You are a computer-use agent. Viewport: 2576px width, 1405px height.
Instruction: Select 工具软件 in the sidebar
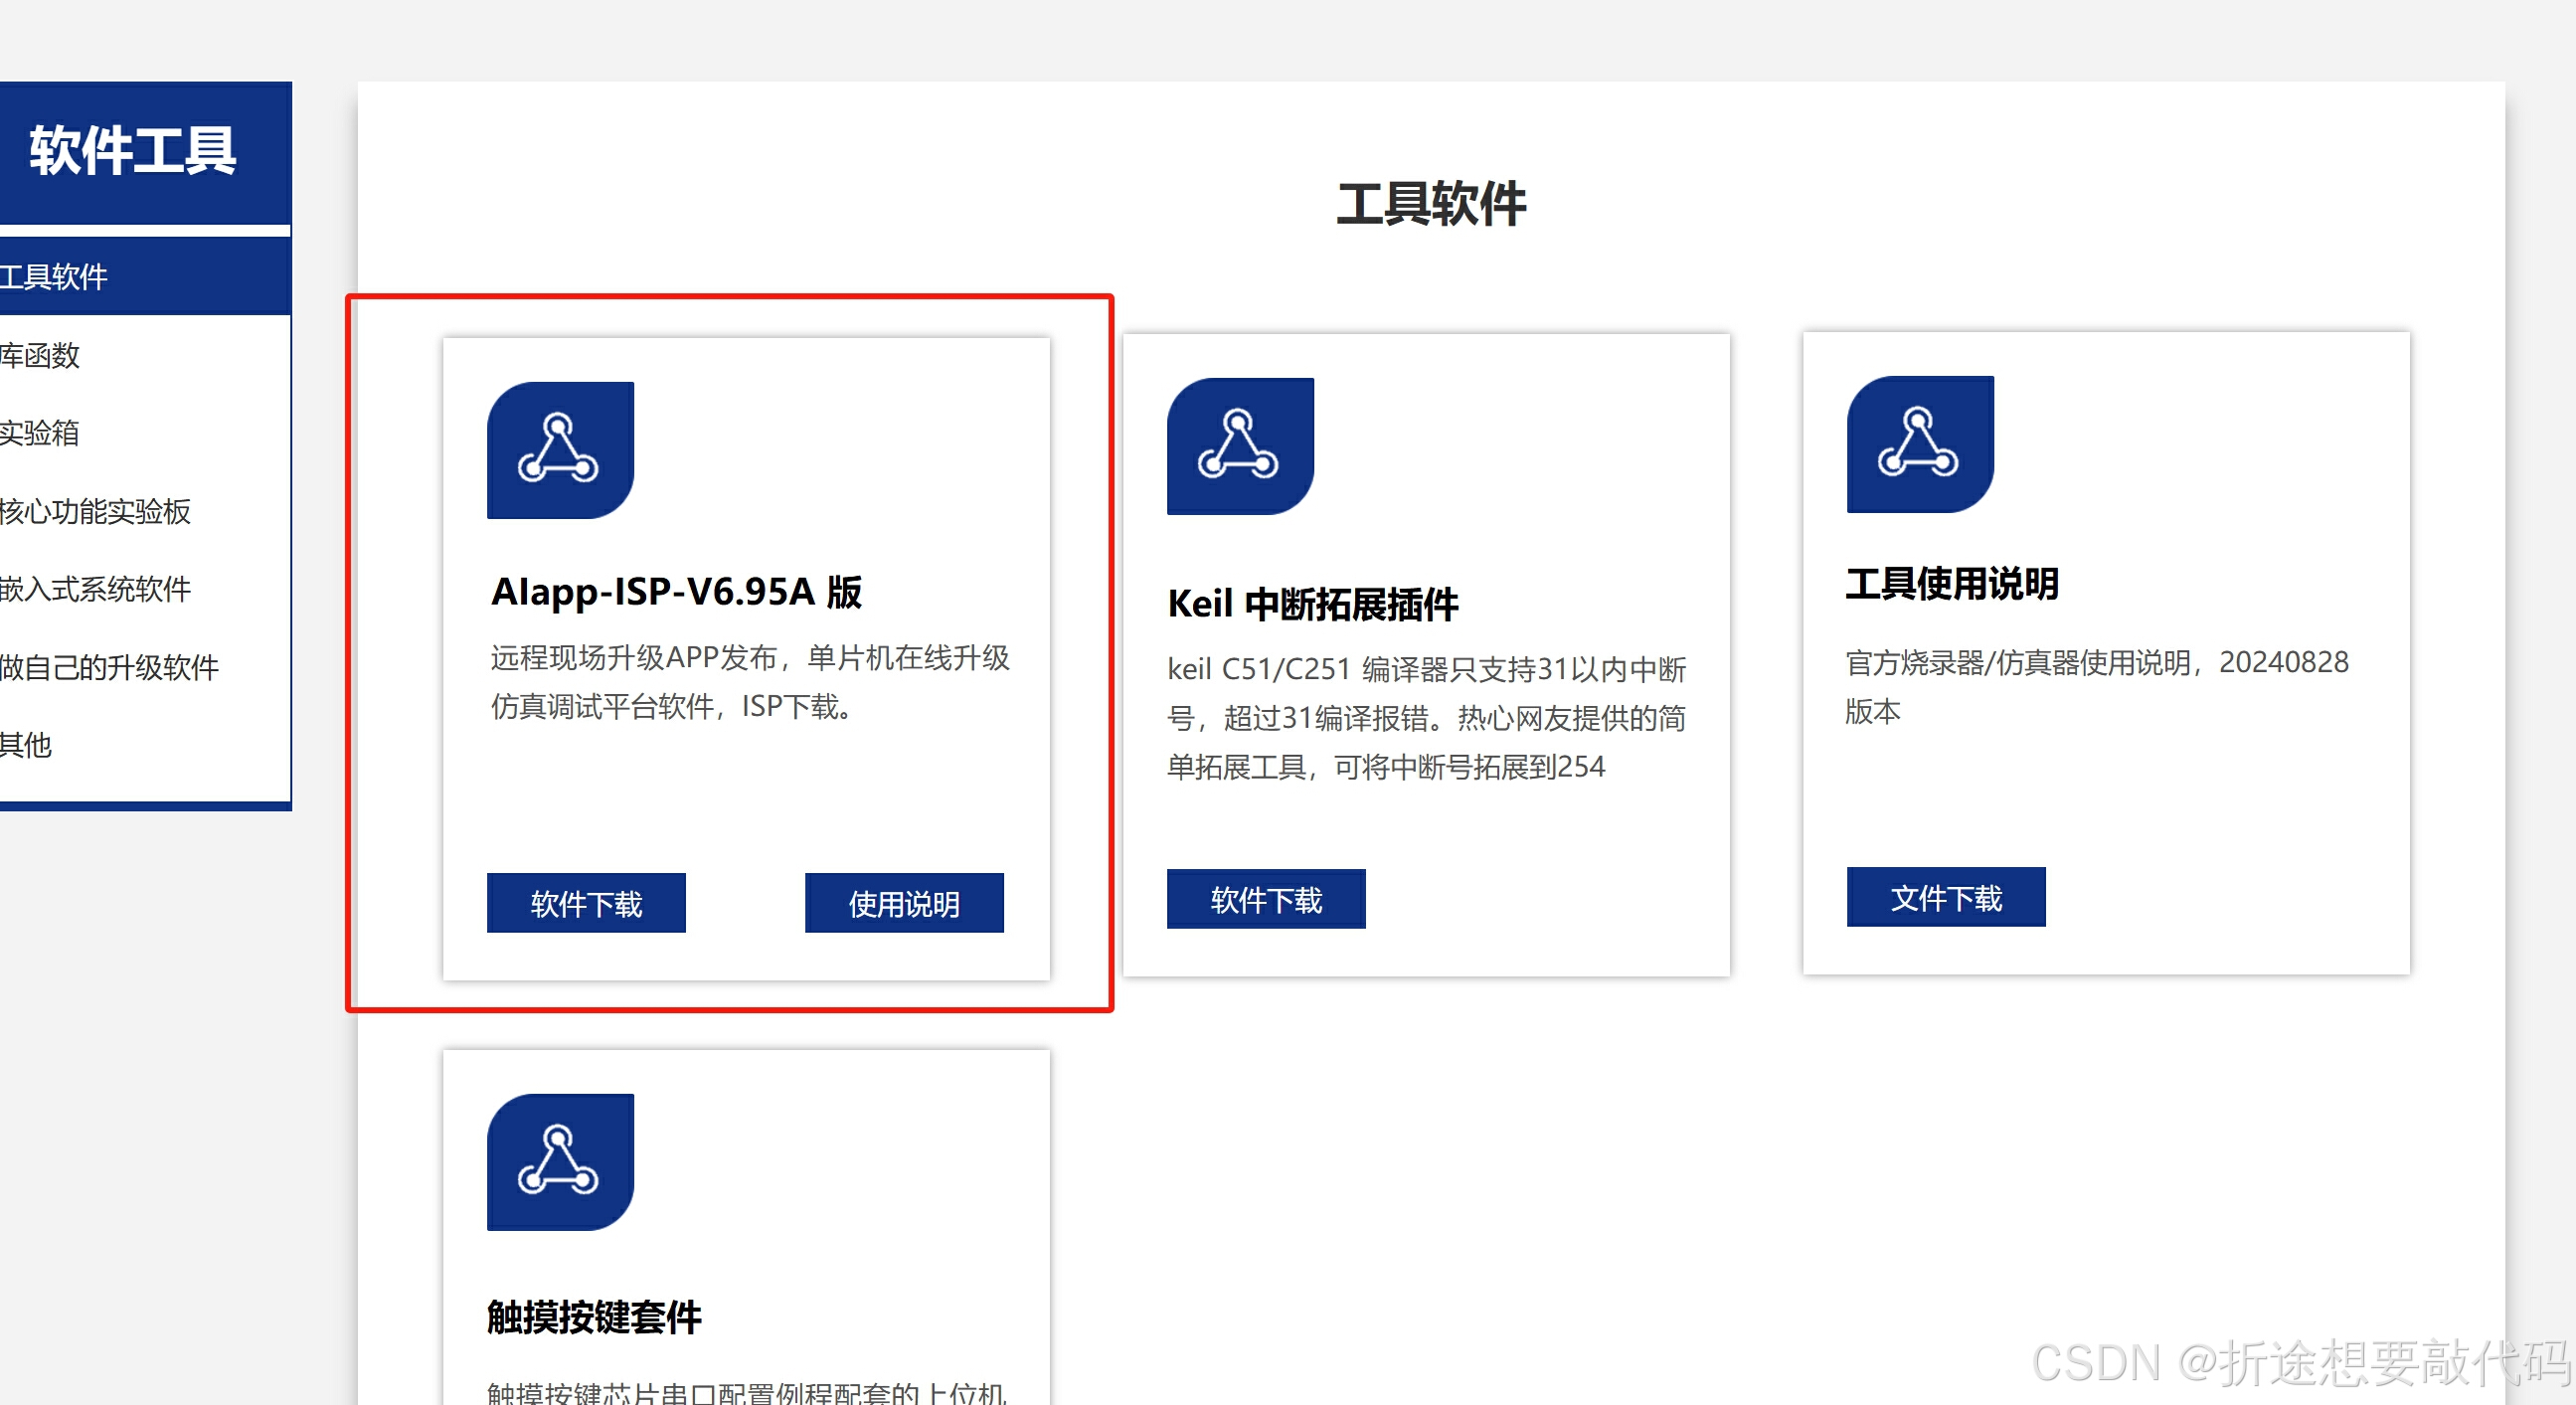[55, 277]
